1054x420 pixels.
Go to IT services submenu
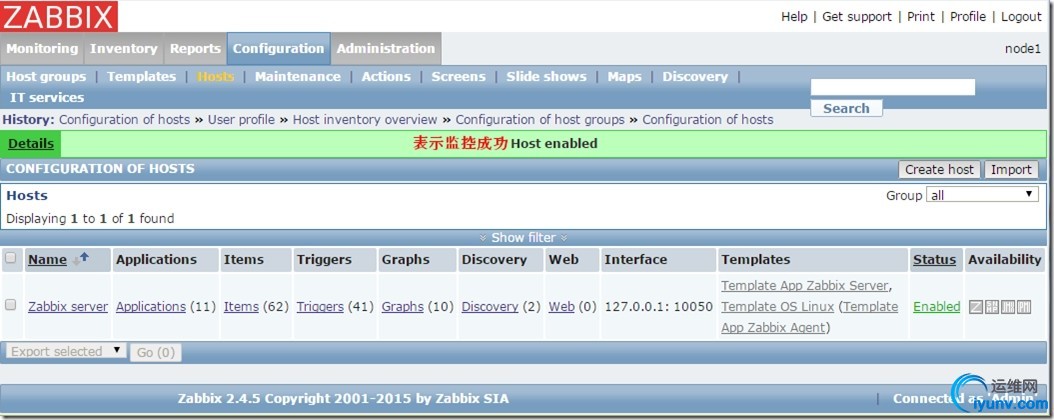coord(47,97)
